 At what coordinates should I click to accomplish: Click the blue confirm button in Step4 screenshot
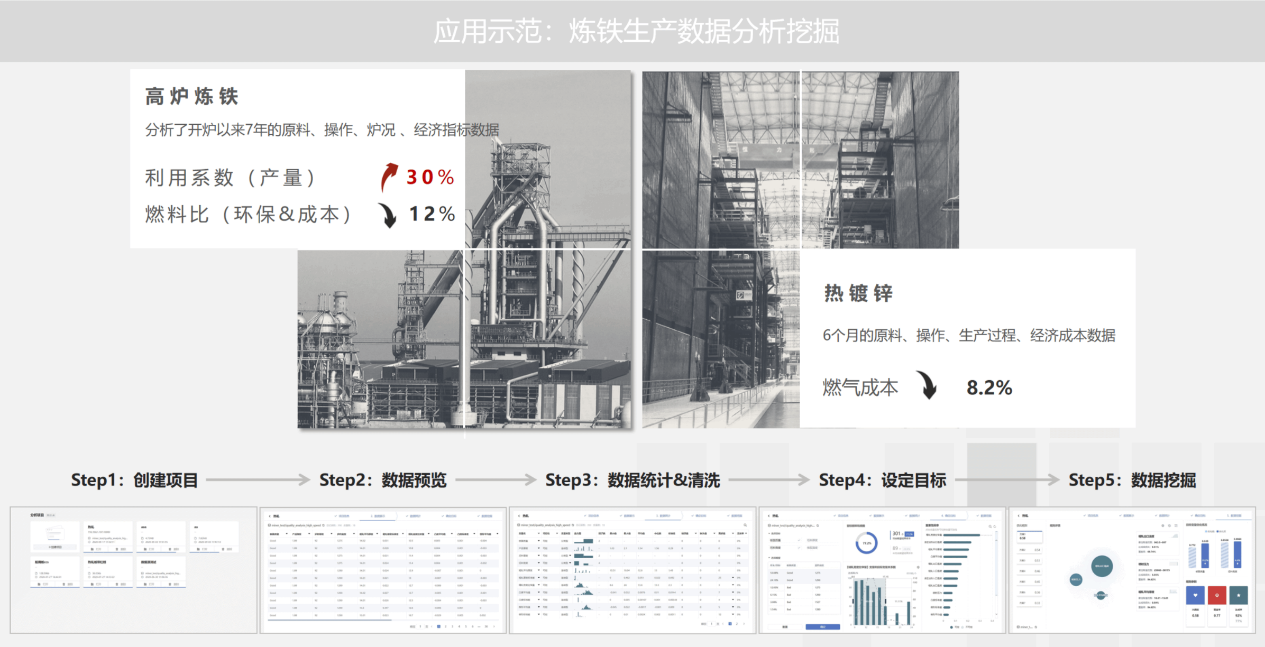click(822, 626)
